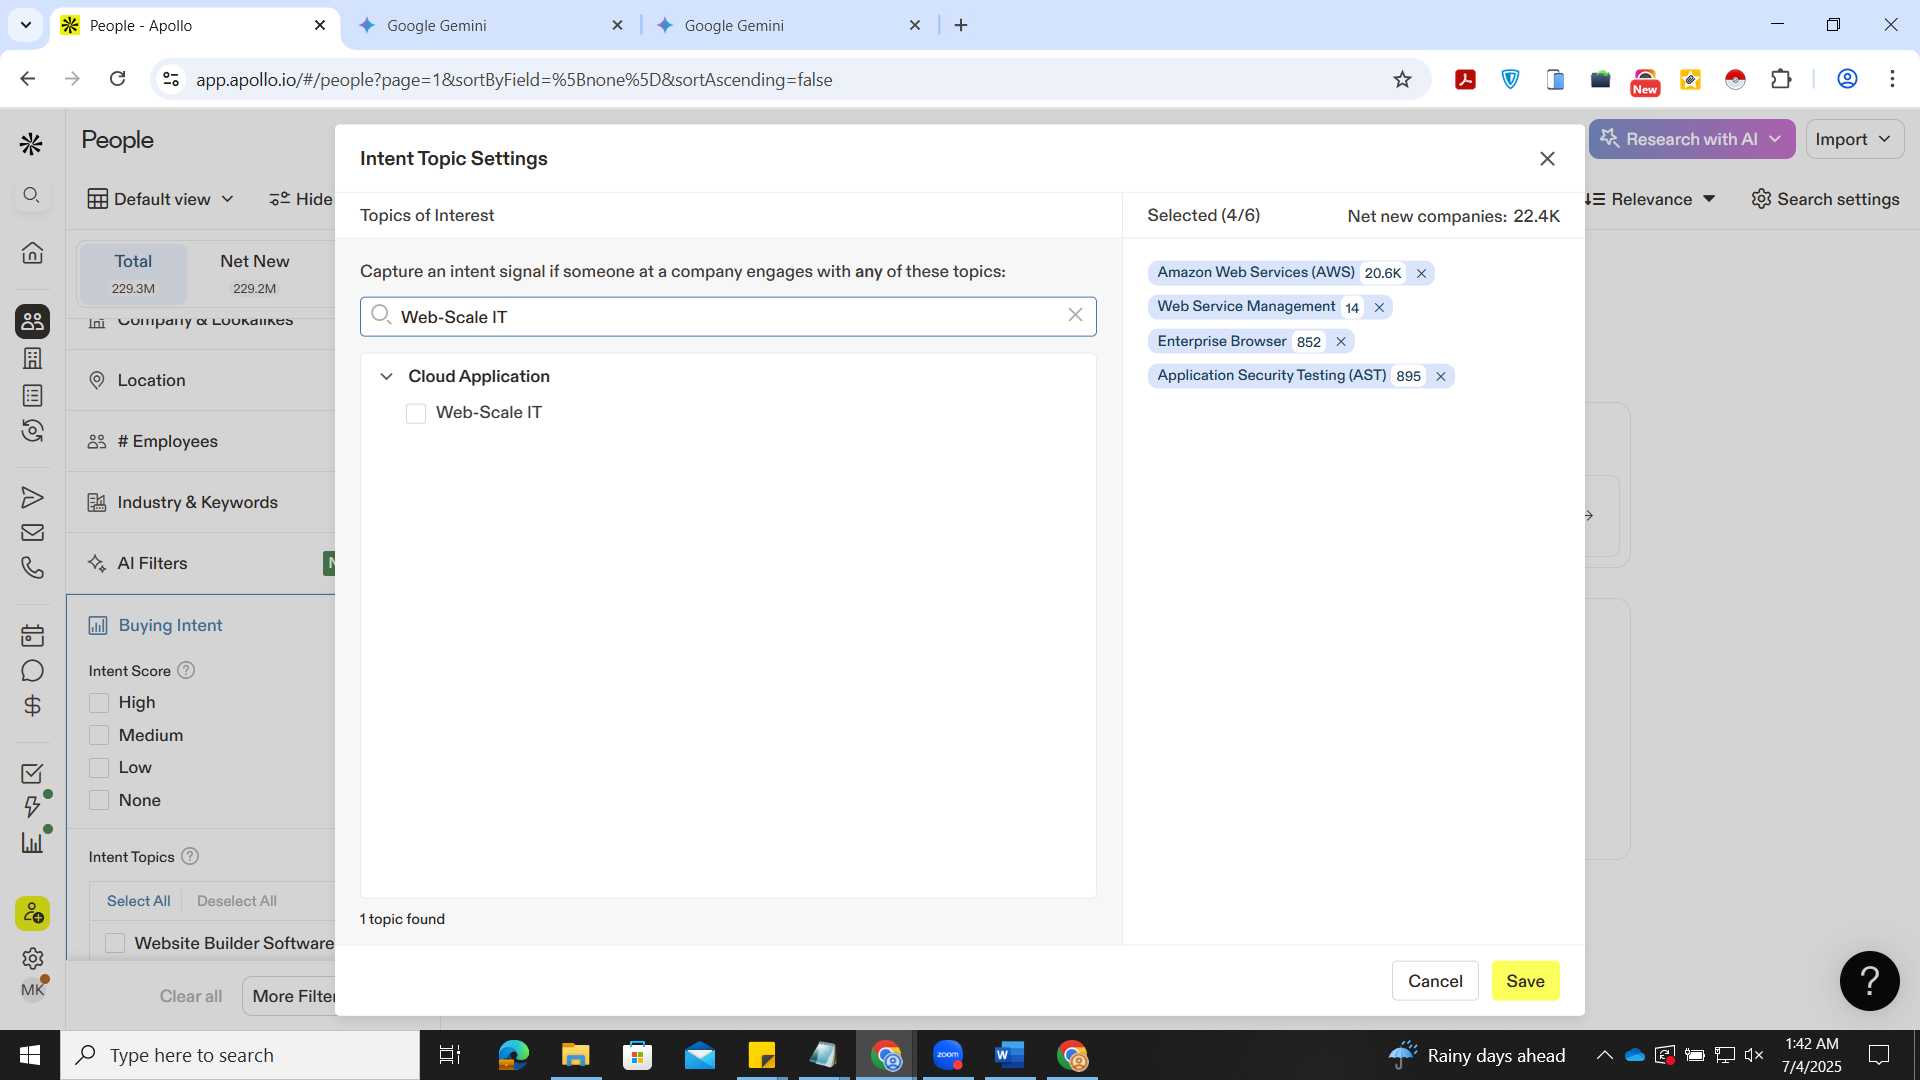Open search in Apollo sidebar
The width and height of the screenshot is (1920, 1080).
coord(32,195)
